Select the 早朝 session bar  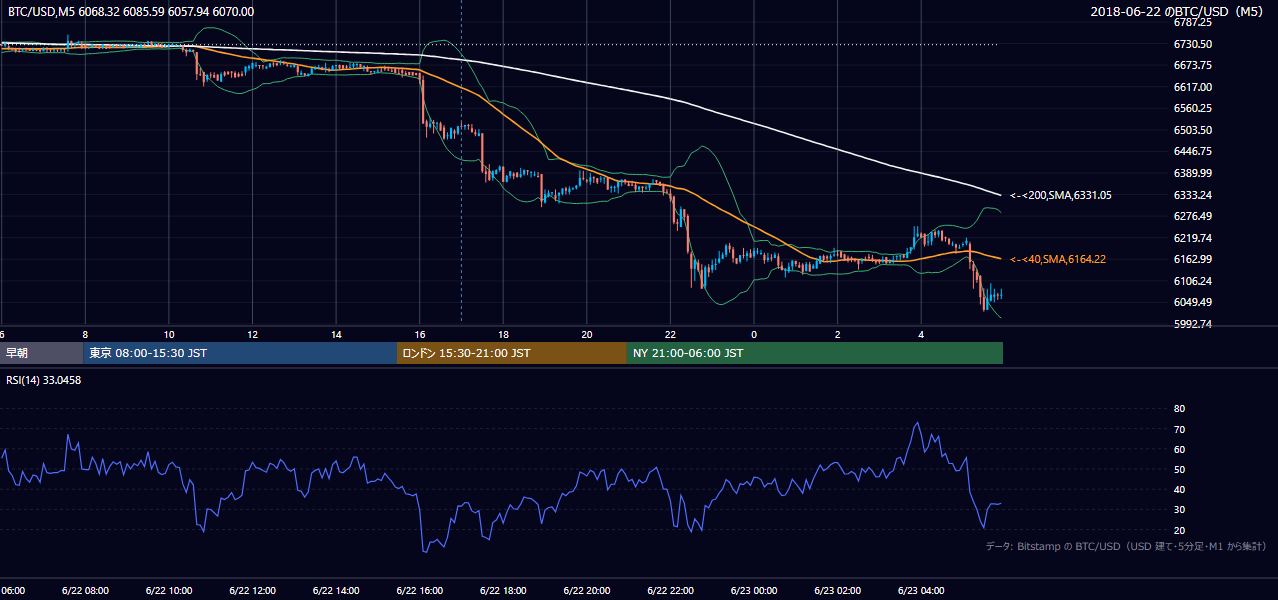coord(41,353)
